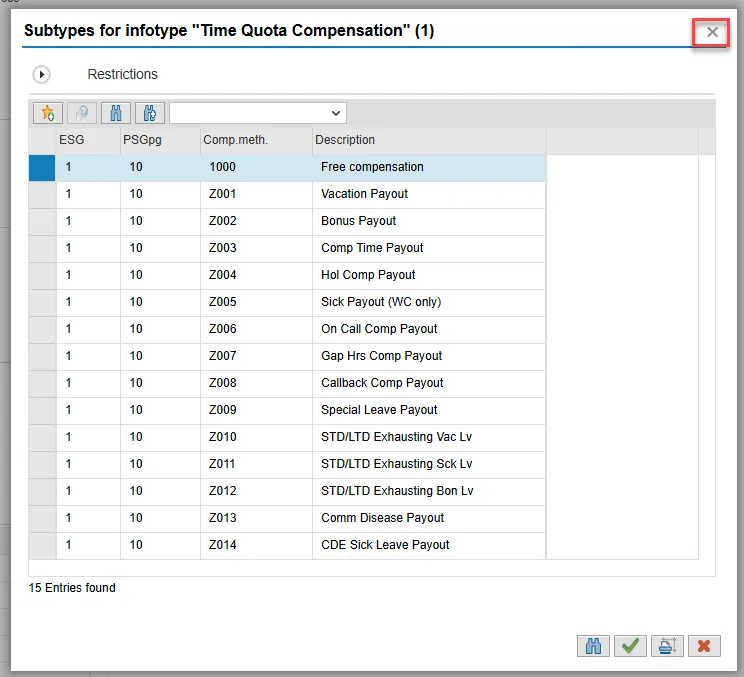Click the bottom-right binoculars search icon
The height and width of the screenshot is (677, 744).
click(x=593, y=646)
